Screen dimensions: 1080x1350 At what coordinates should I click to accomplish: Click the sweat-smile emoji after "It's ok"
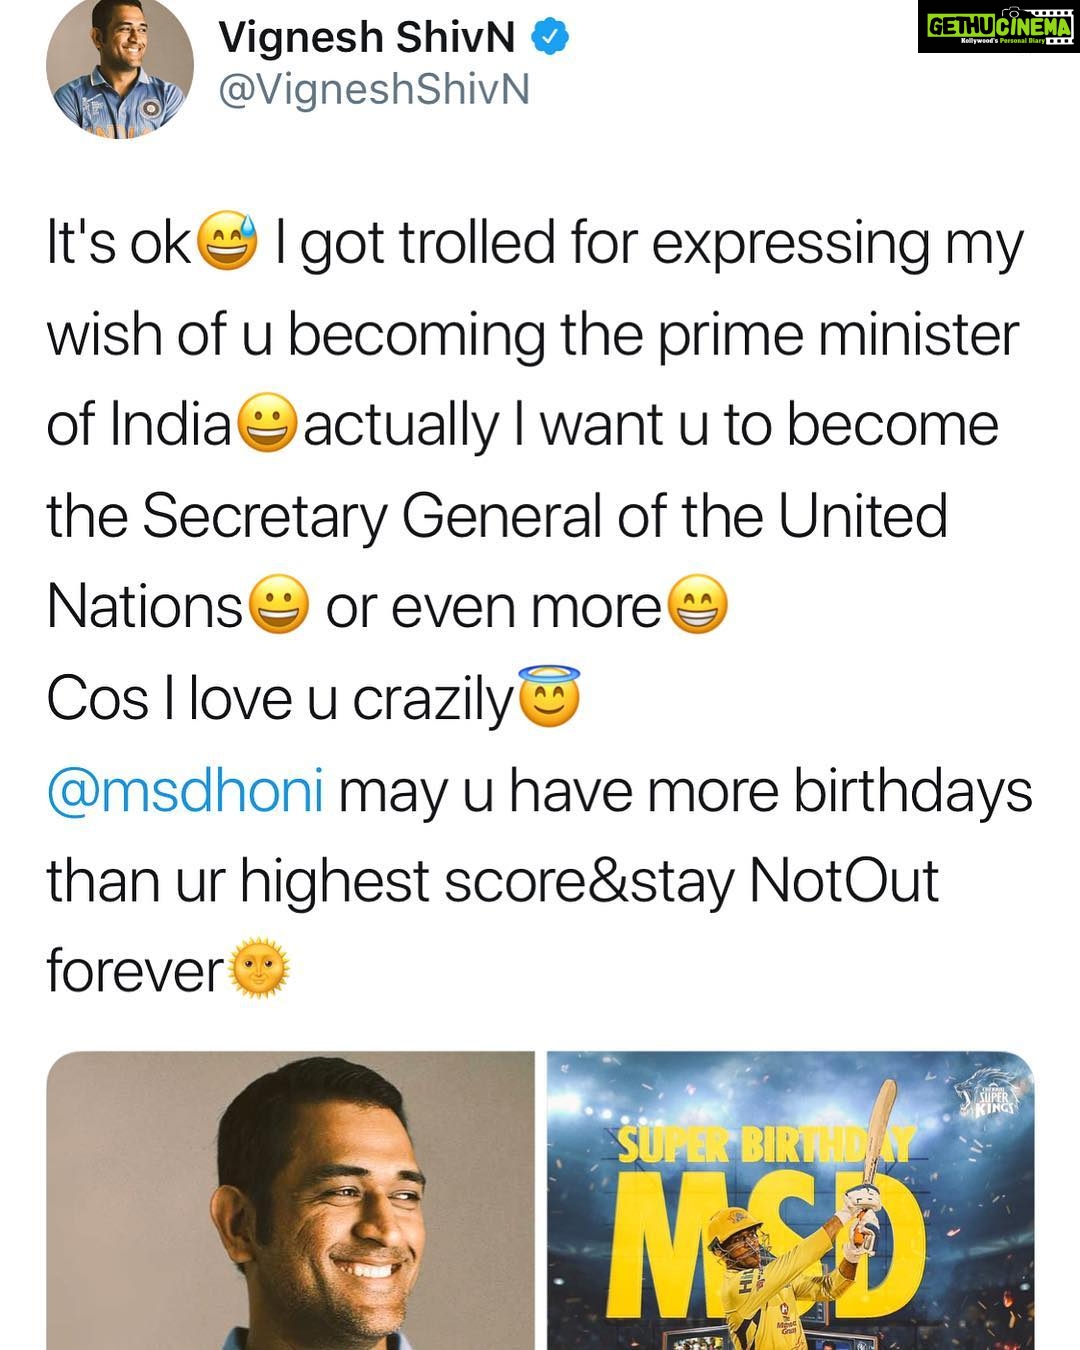tap(228, 242)
